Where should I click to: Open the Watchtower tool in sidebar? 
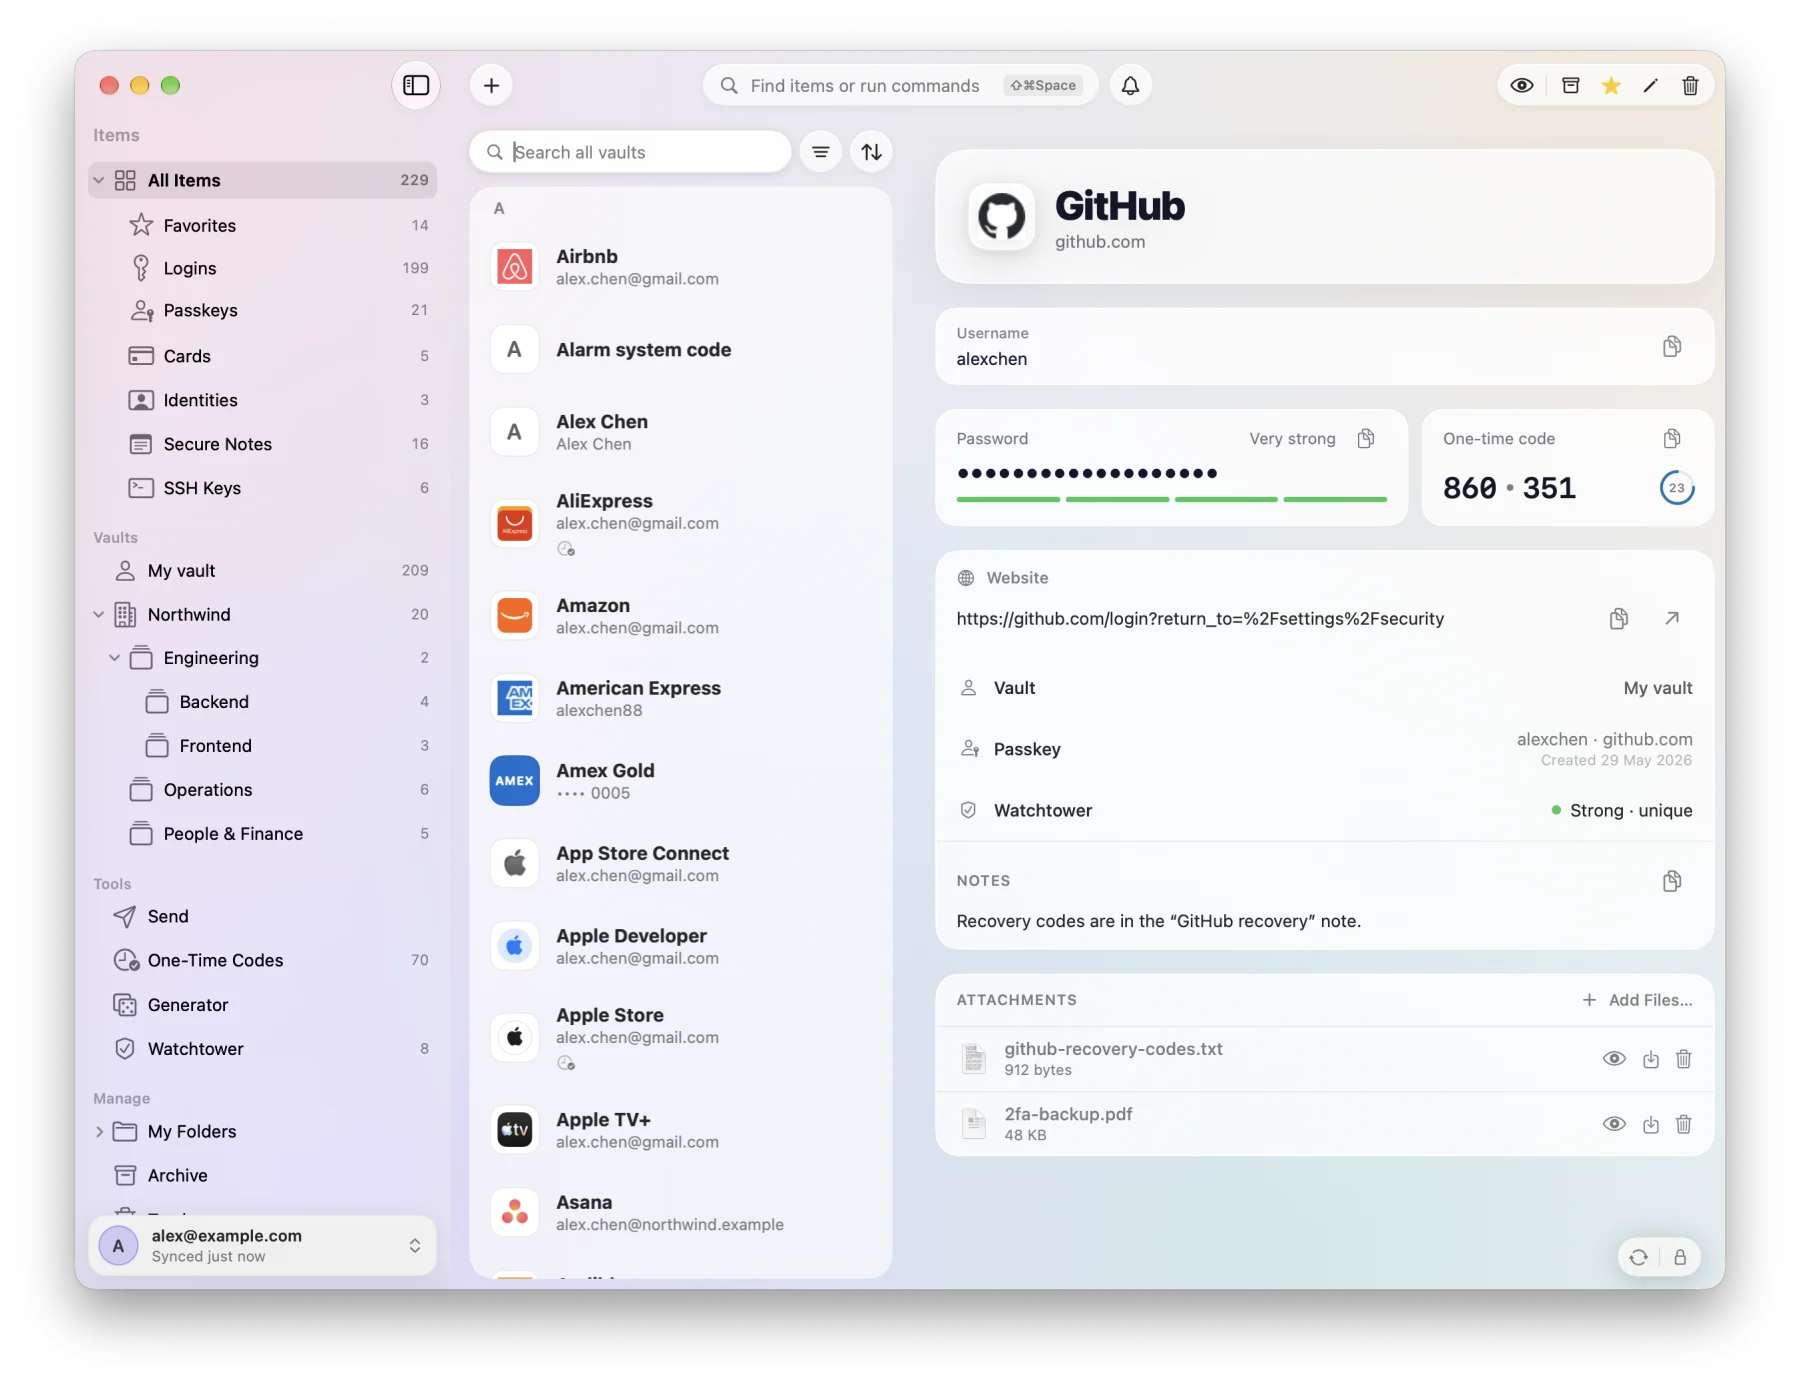[x=263, y=1049]
